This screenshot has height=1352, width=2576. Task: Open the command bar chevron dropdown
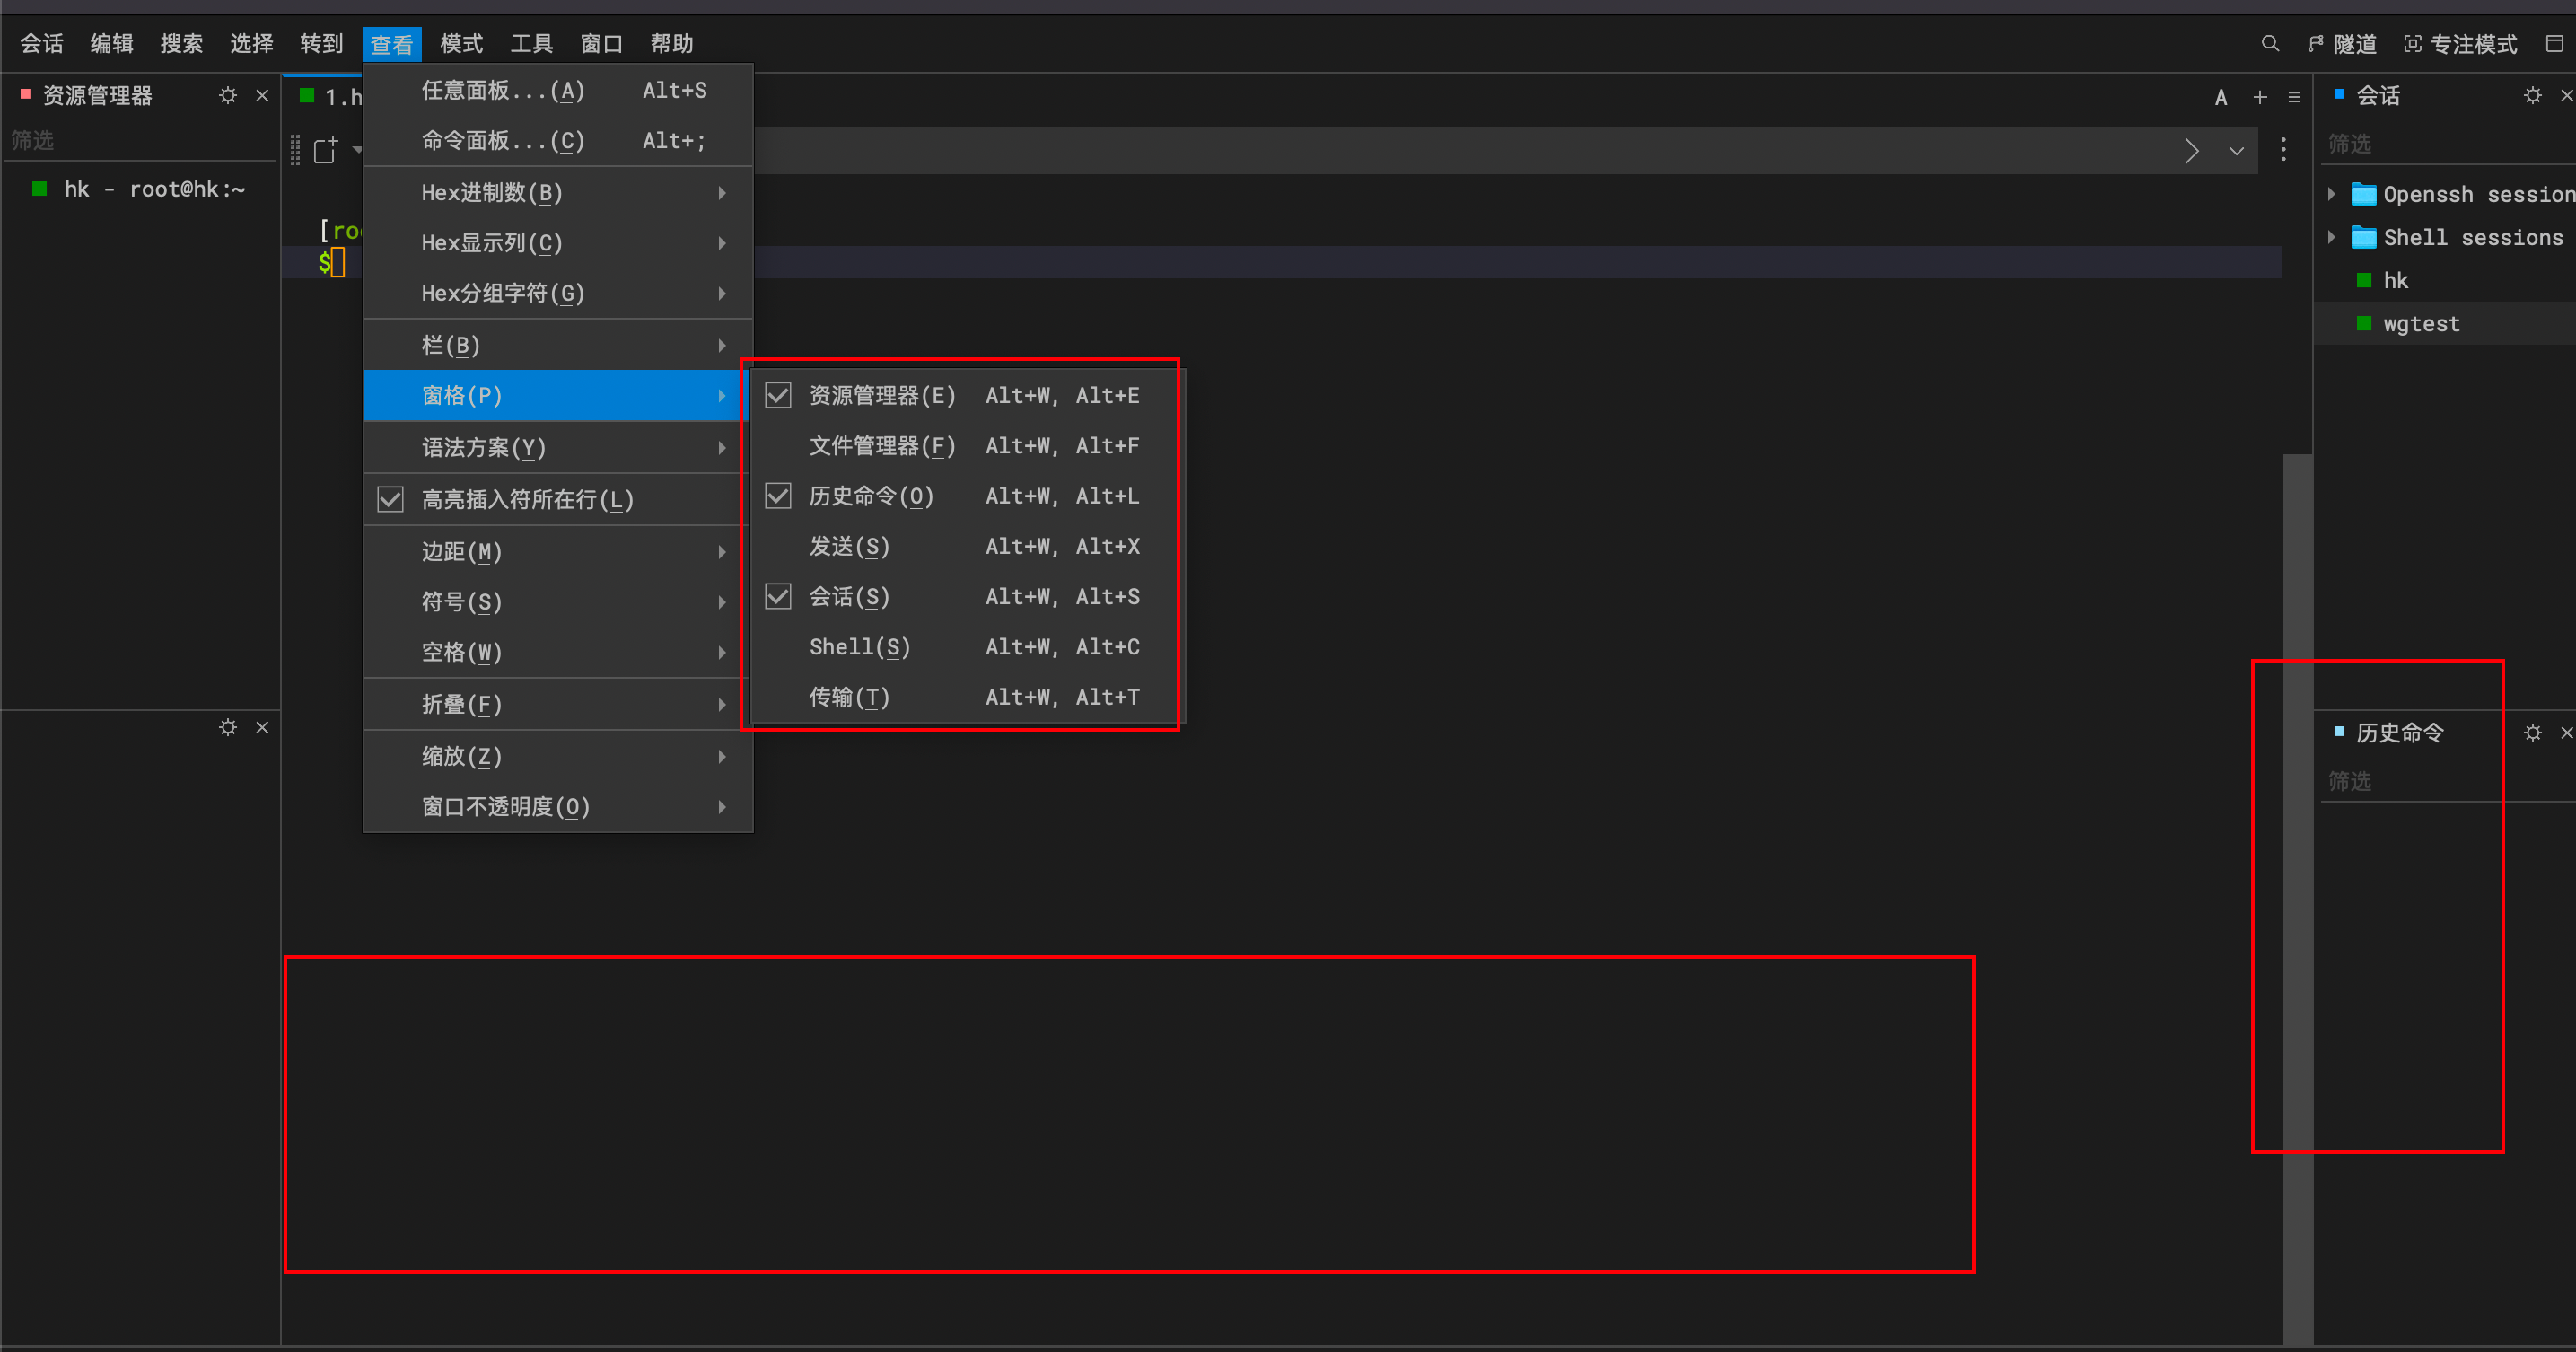(2237, 151)
